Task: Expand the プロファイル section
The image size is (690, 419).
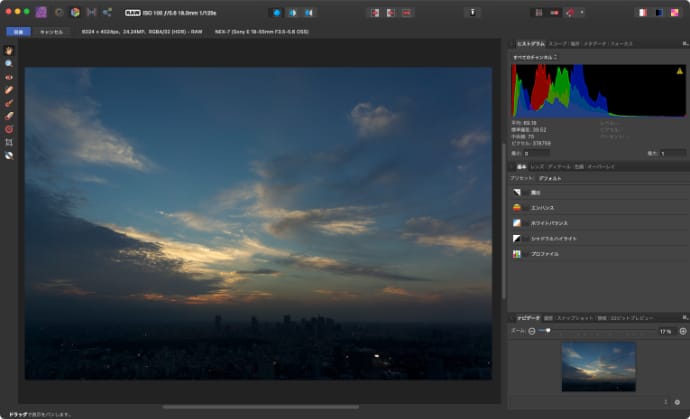Action: (x=545, y=255)
